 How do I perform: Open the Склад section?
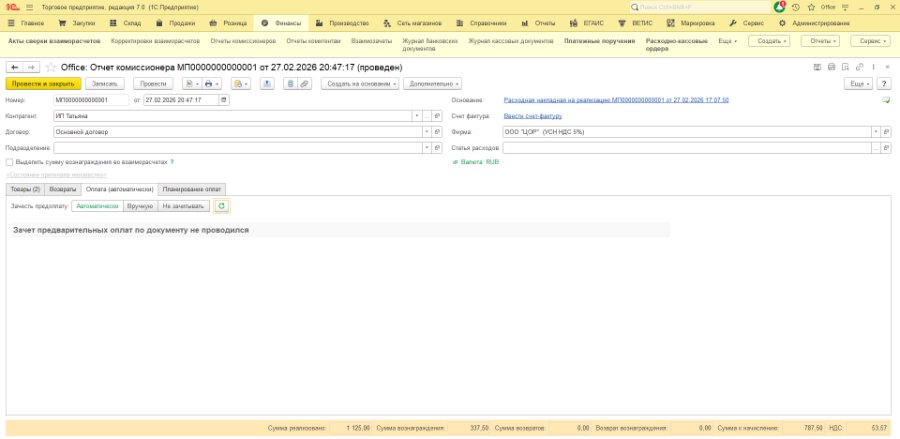pos(125,23)
